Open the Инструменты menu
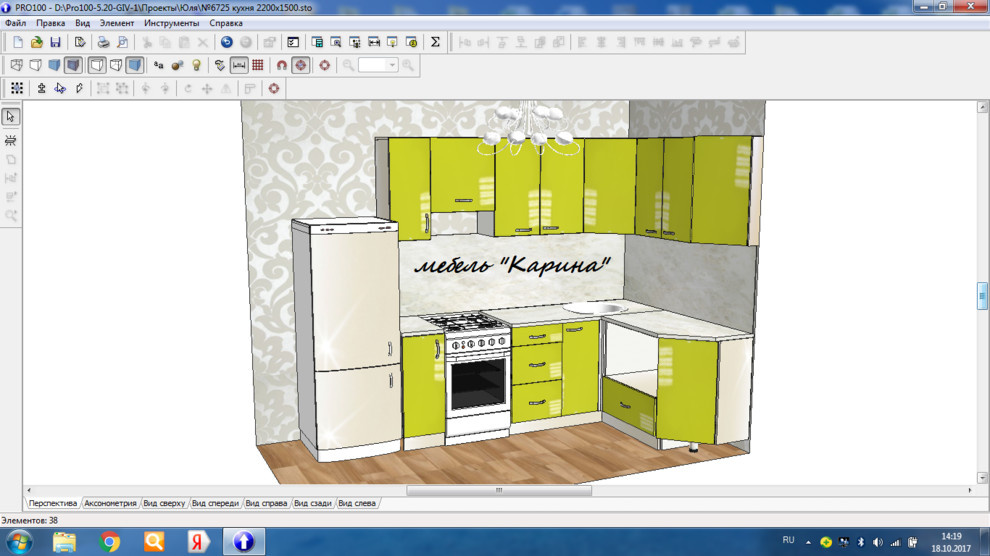Screen dimensions: 990x556 pyautogui.click(x=171, y=22)
